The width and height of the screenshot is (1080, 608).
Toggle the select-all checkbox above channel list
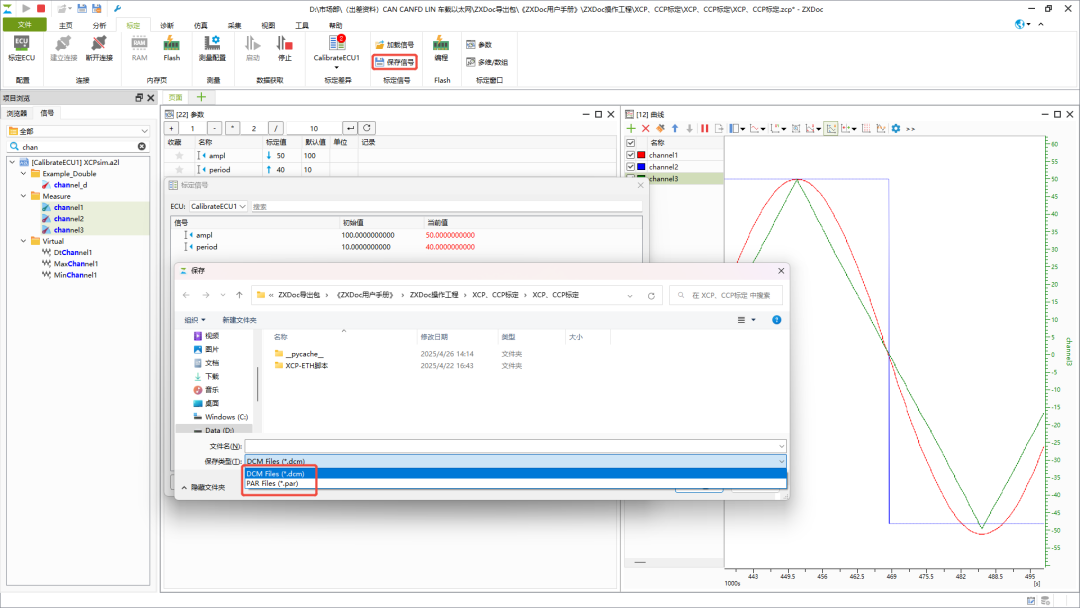pos(630,143)
